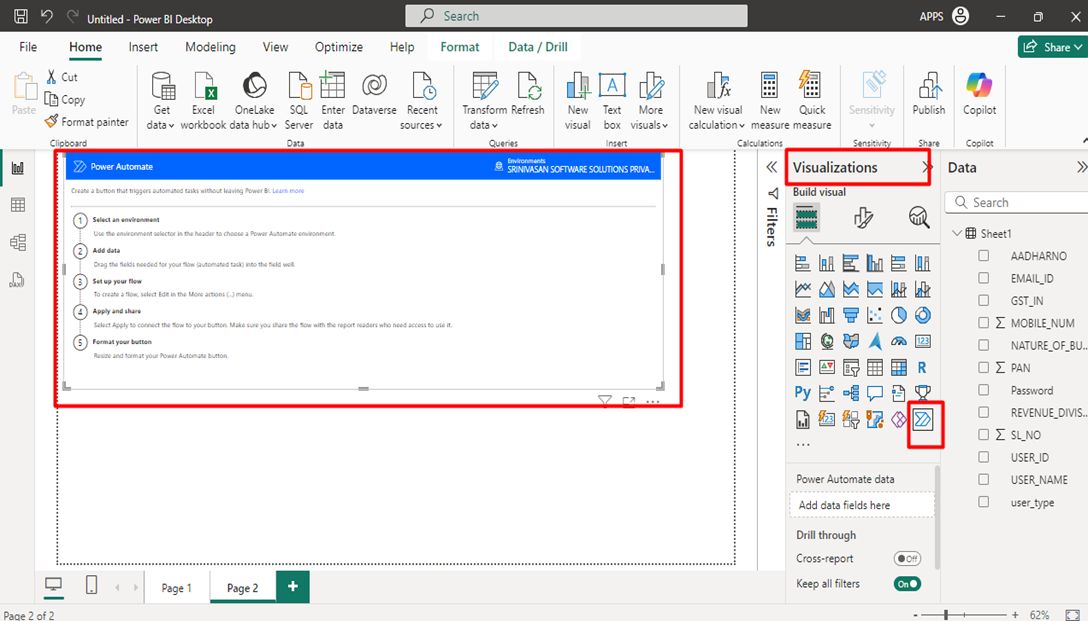Image resolution: width=1088 pixels, height=621 pixels.
Task: Open the File menu
Action: (x=28, y=47)
